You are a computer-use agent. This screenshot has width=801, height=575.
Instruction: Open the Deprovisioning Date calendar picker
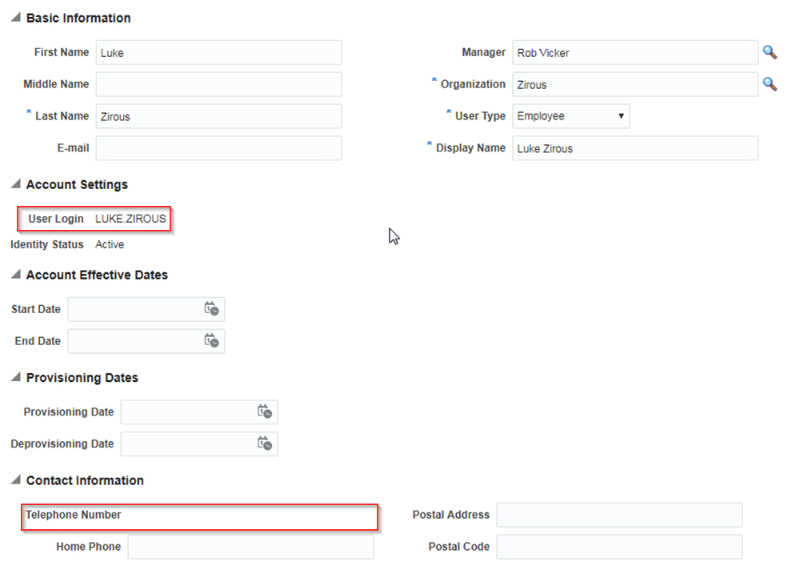point(265,444)
